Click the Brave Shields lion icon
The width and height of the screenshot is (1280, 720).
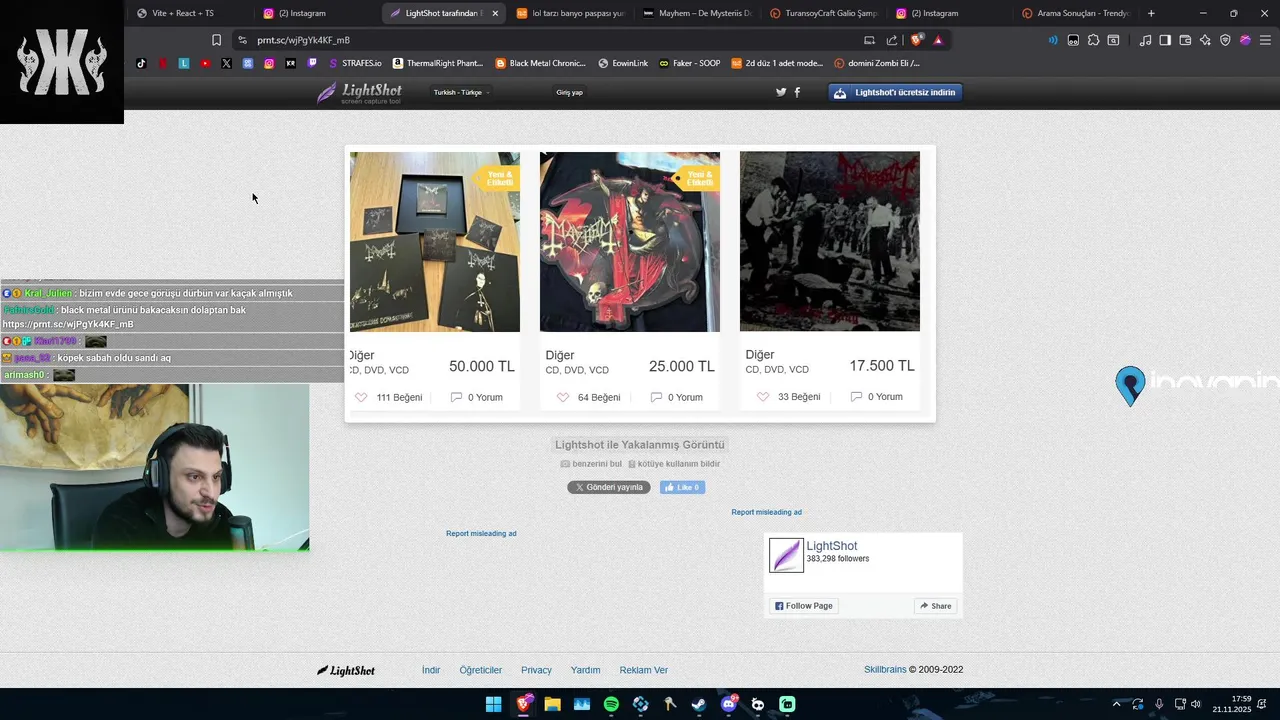point(917,40)
